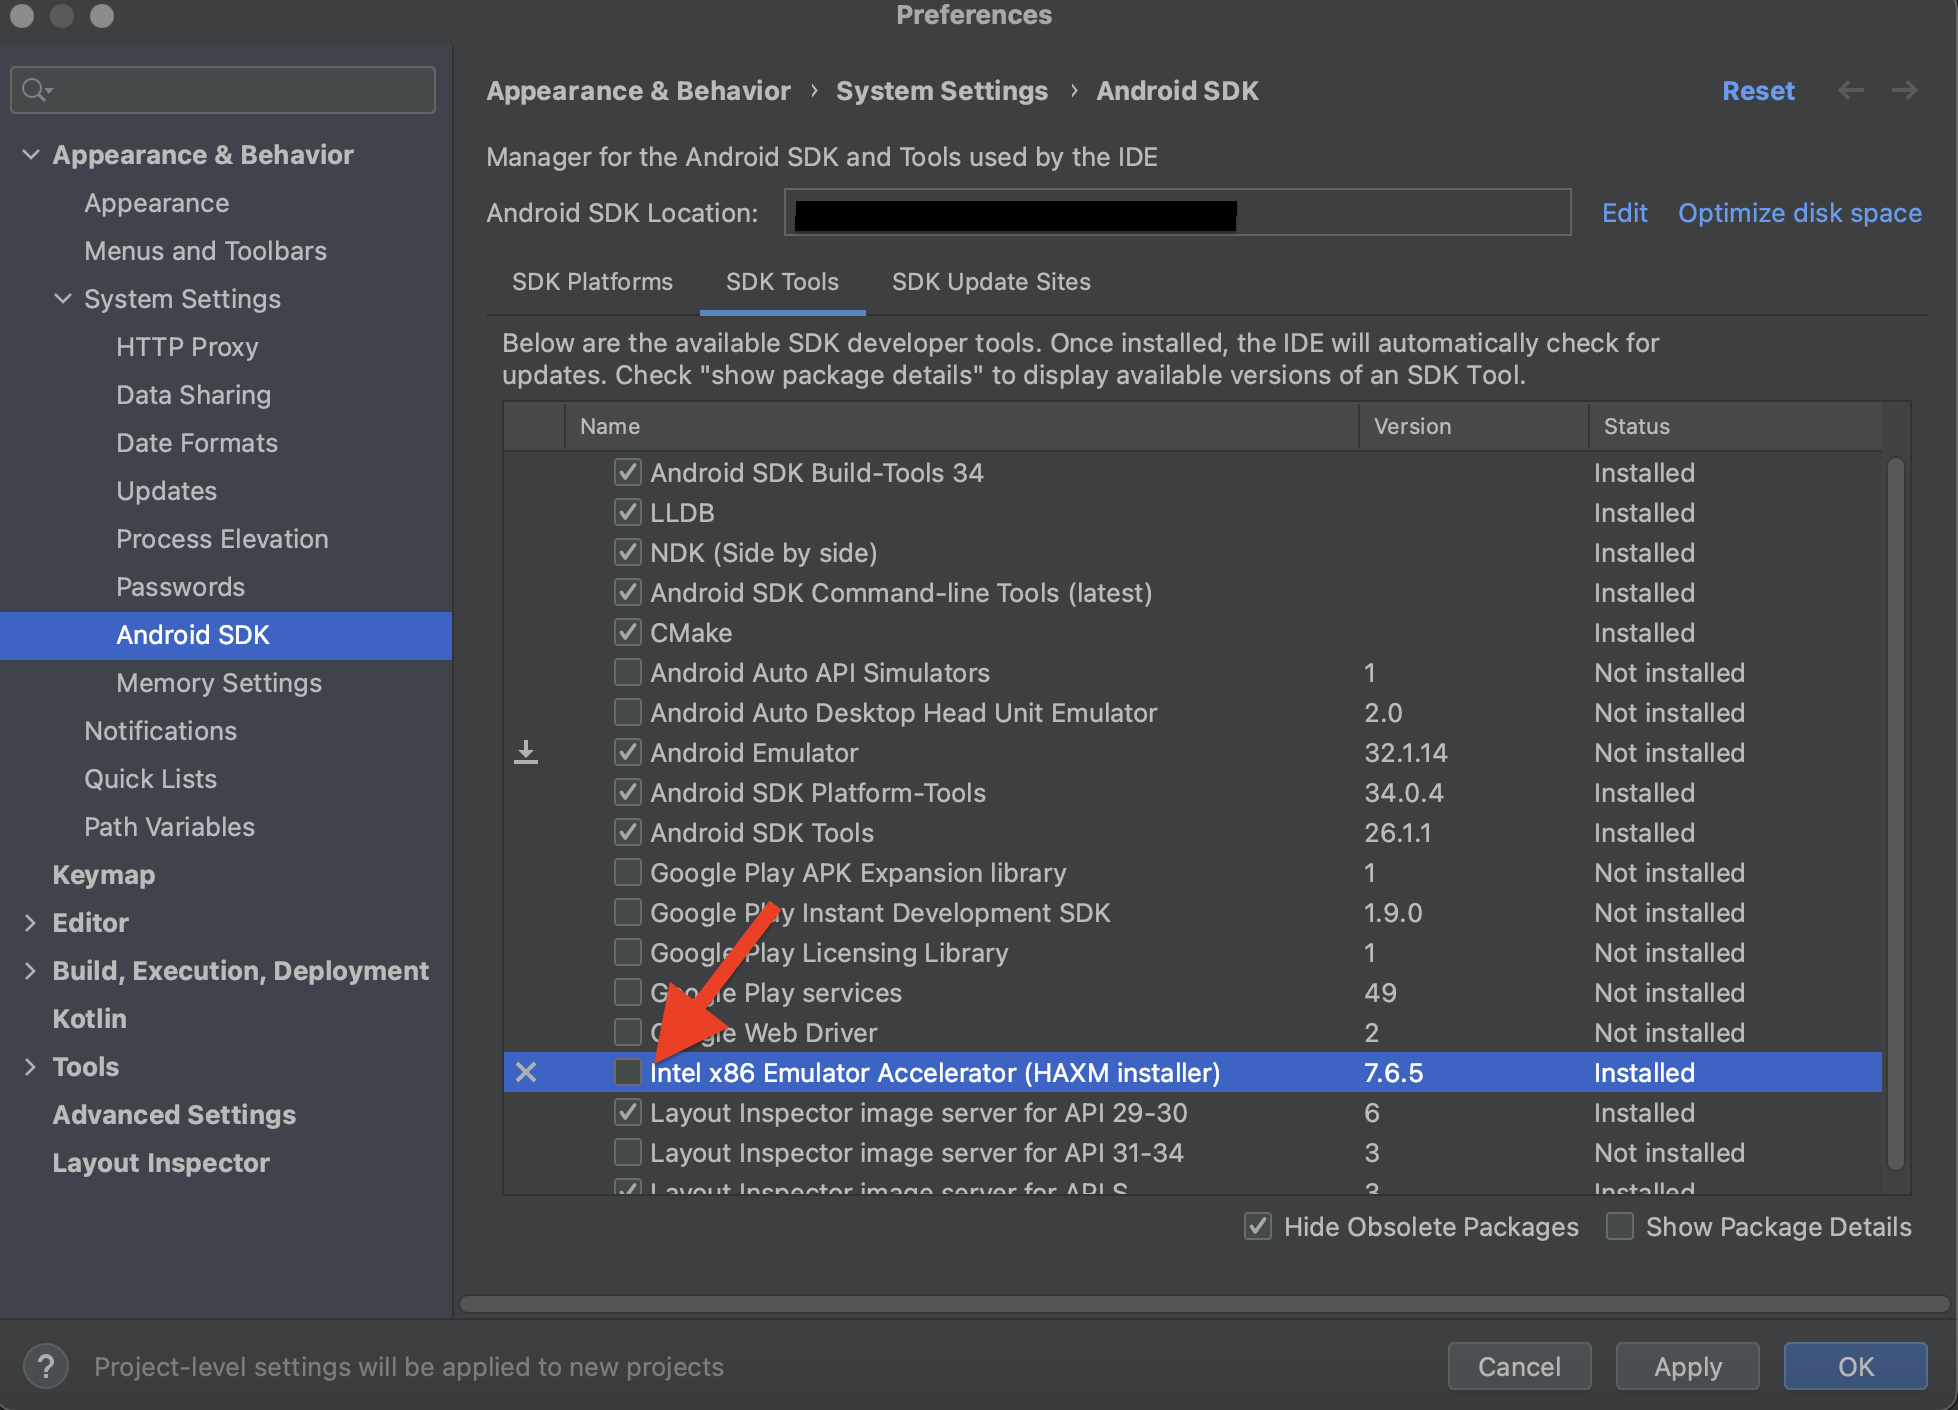Click the forward navigation arrow
Viewport: 1958px width, 1410px height.
1905,91
